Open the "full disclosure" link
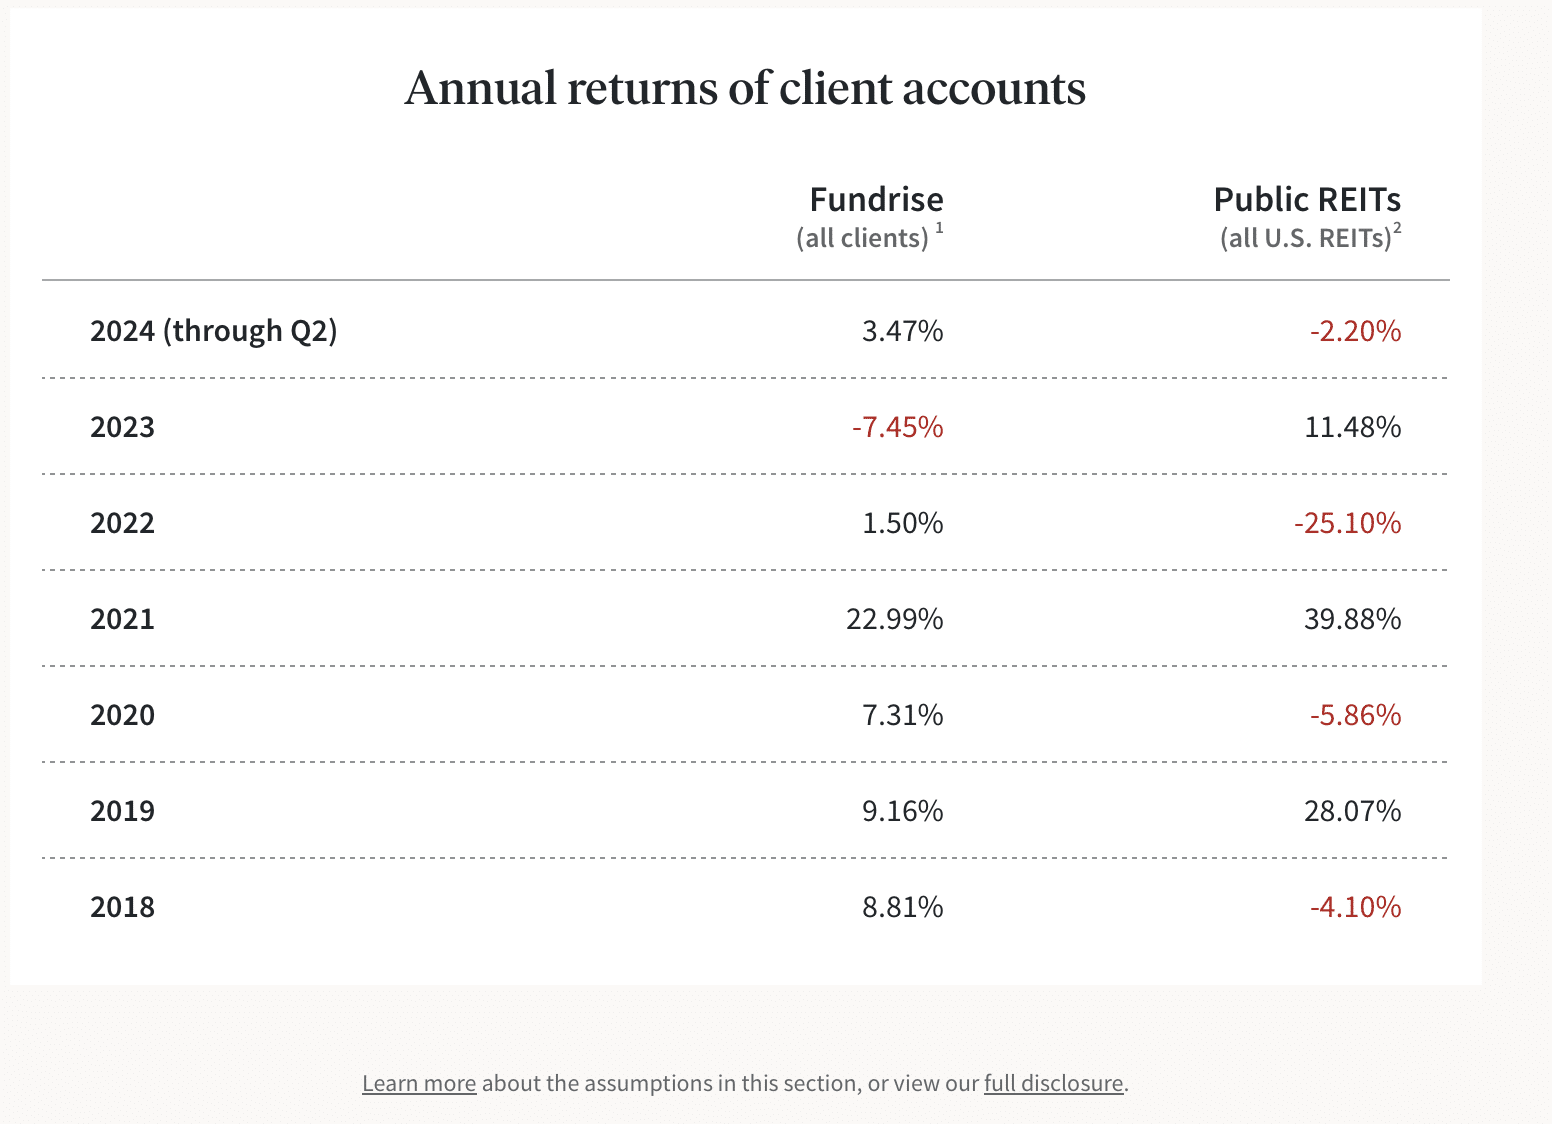The width and height of the screenshot is (1552, 1124). [1053, 1083]
